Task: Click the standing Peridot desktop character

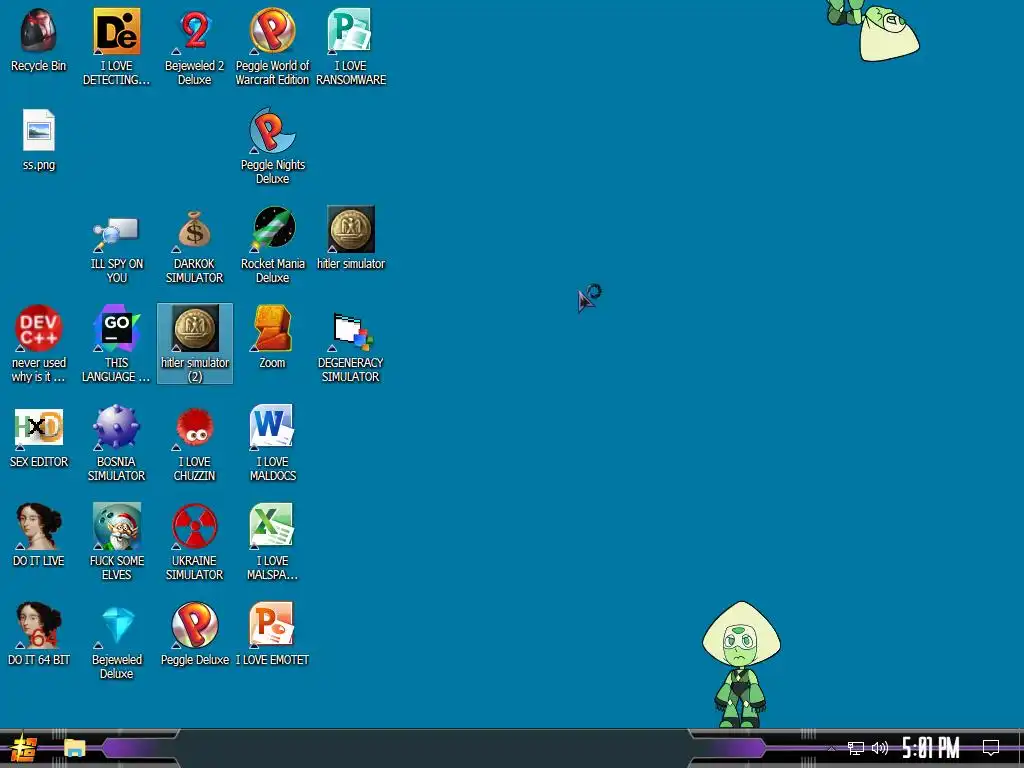Action: click(741, 664)
